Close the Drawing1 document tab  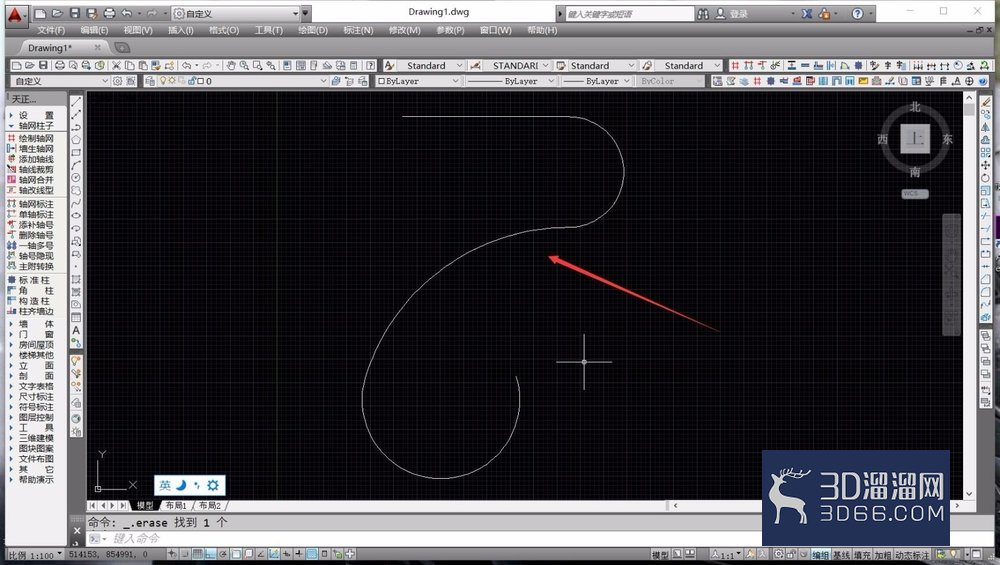(97, 47)
